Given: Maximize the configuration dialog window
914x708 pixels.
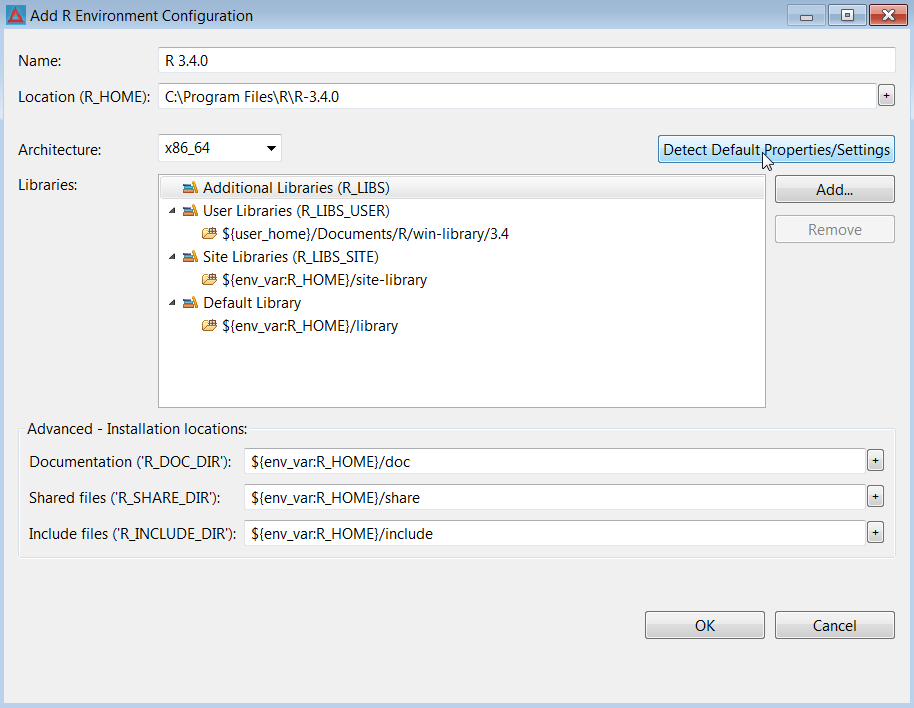Looking at the screenshot, I should [x=847, y=16].
